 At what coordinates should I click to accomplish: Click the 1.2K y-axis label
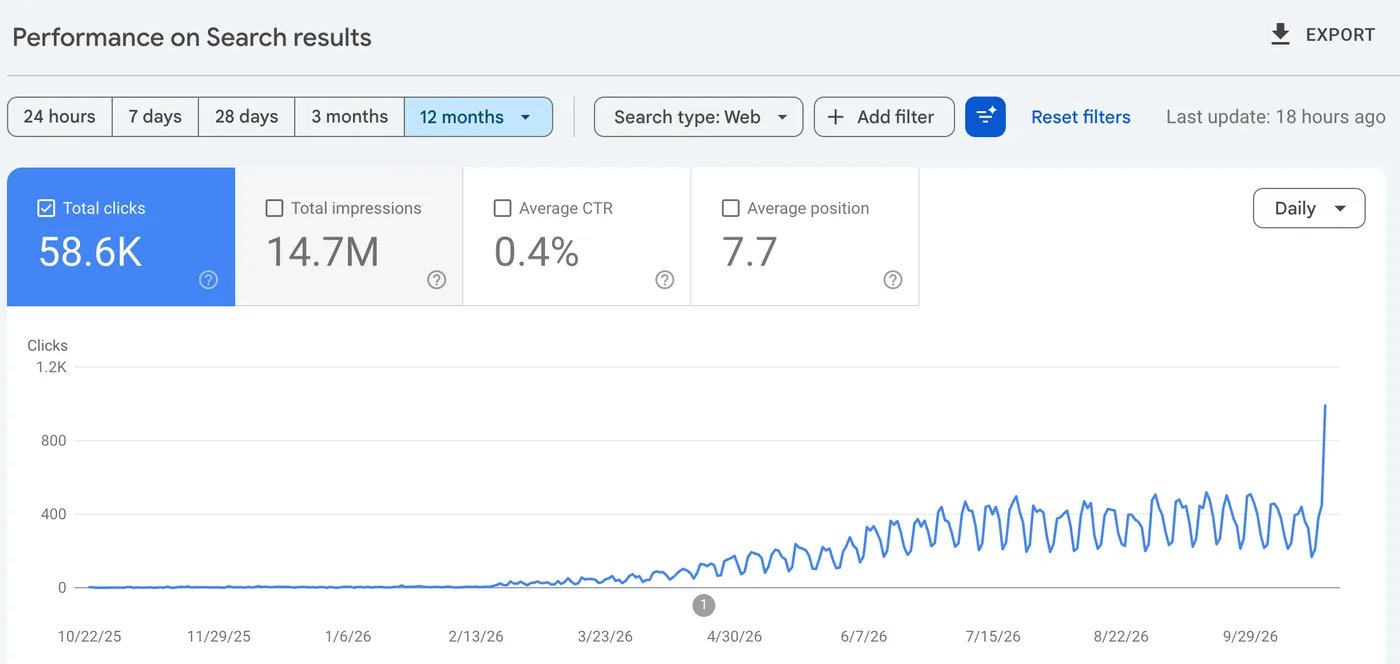[x=51, y=367]
